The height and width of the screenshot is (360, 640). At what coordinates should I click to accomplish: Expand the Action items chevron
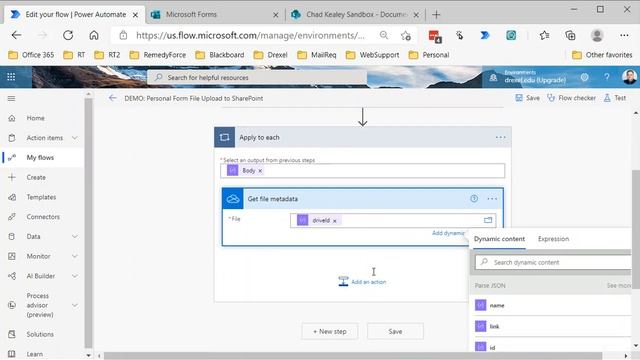[x=75, y=138]
